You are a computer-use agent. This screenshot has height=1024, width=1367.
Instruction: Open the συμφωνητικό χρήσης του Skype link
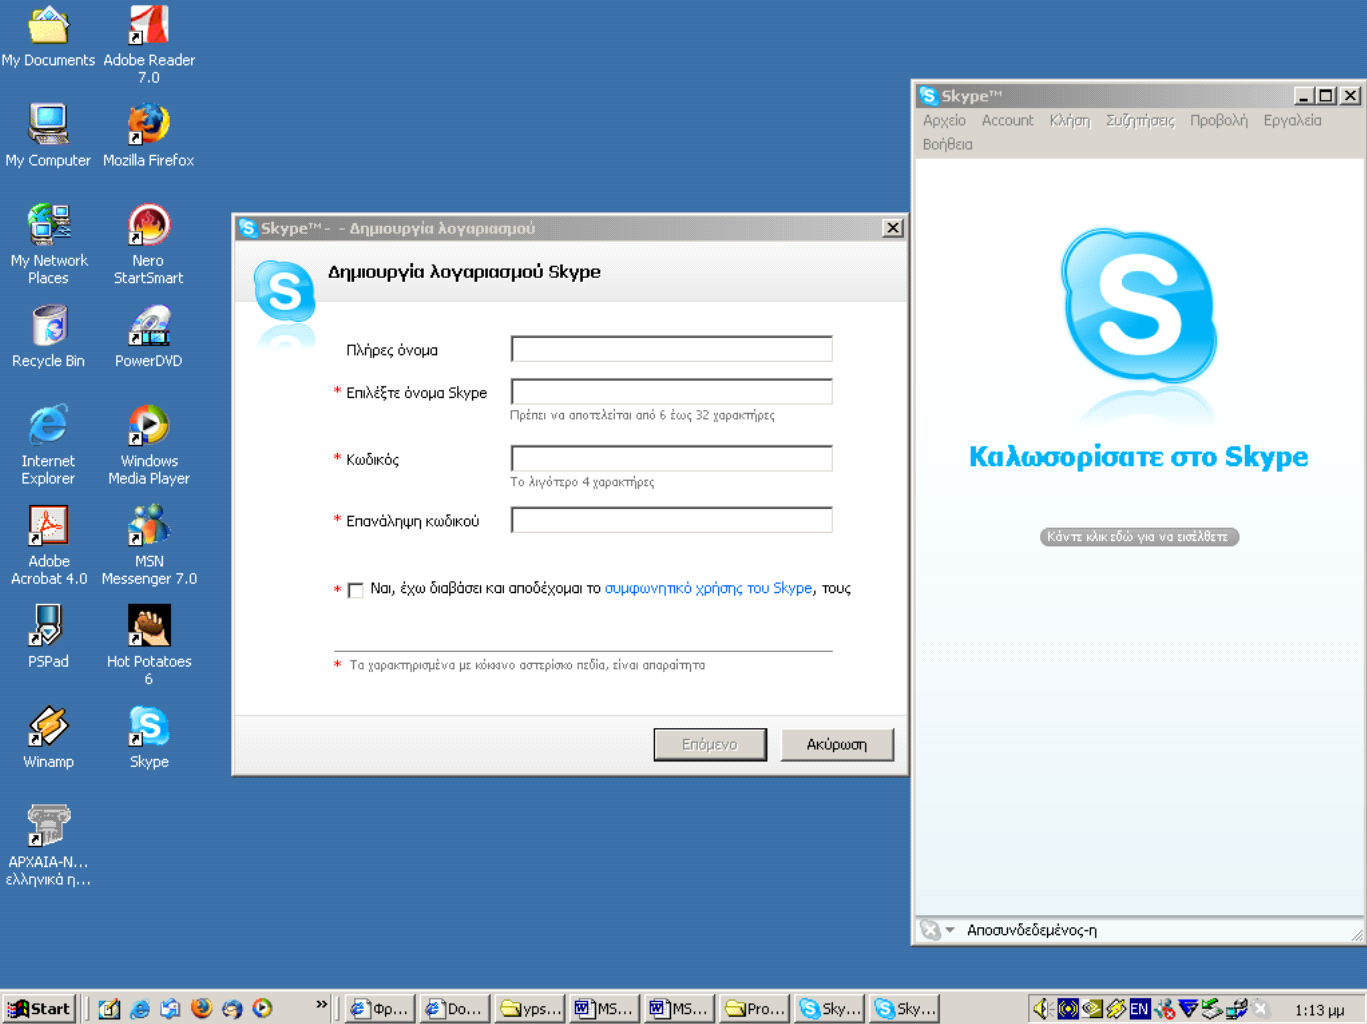point(708,588)
